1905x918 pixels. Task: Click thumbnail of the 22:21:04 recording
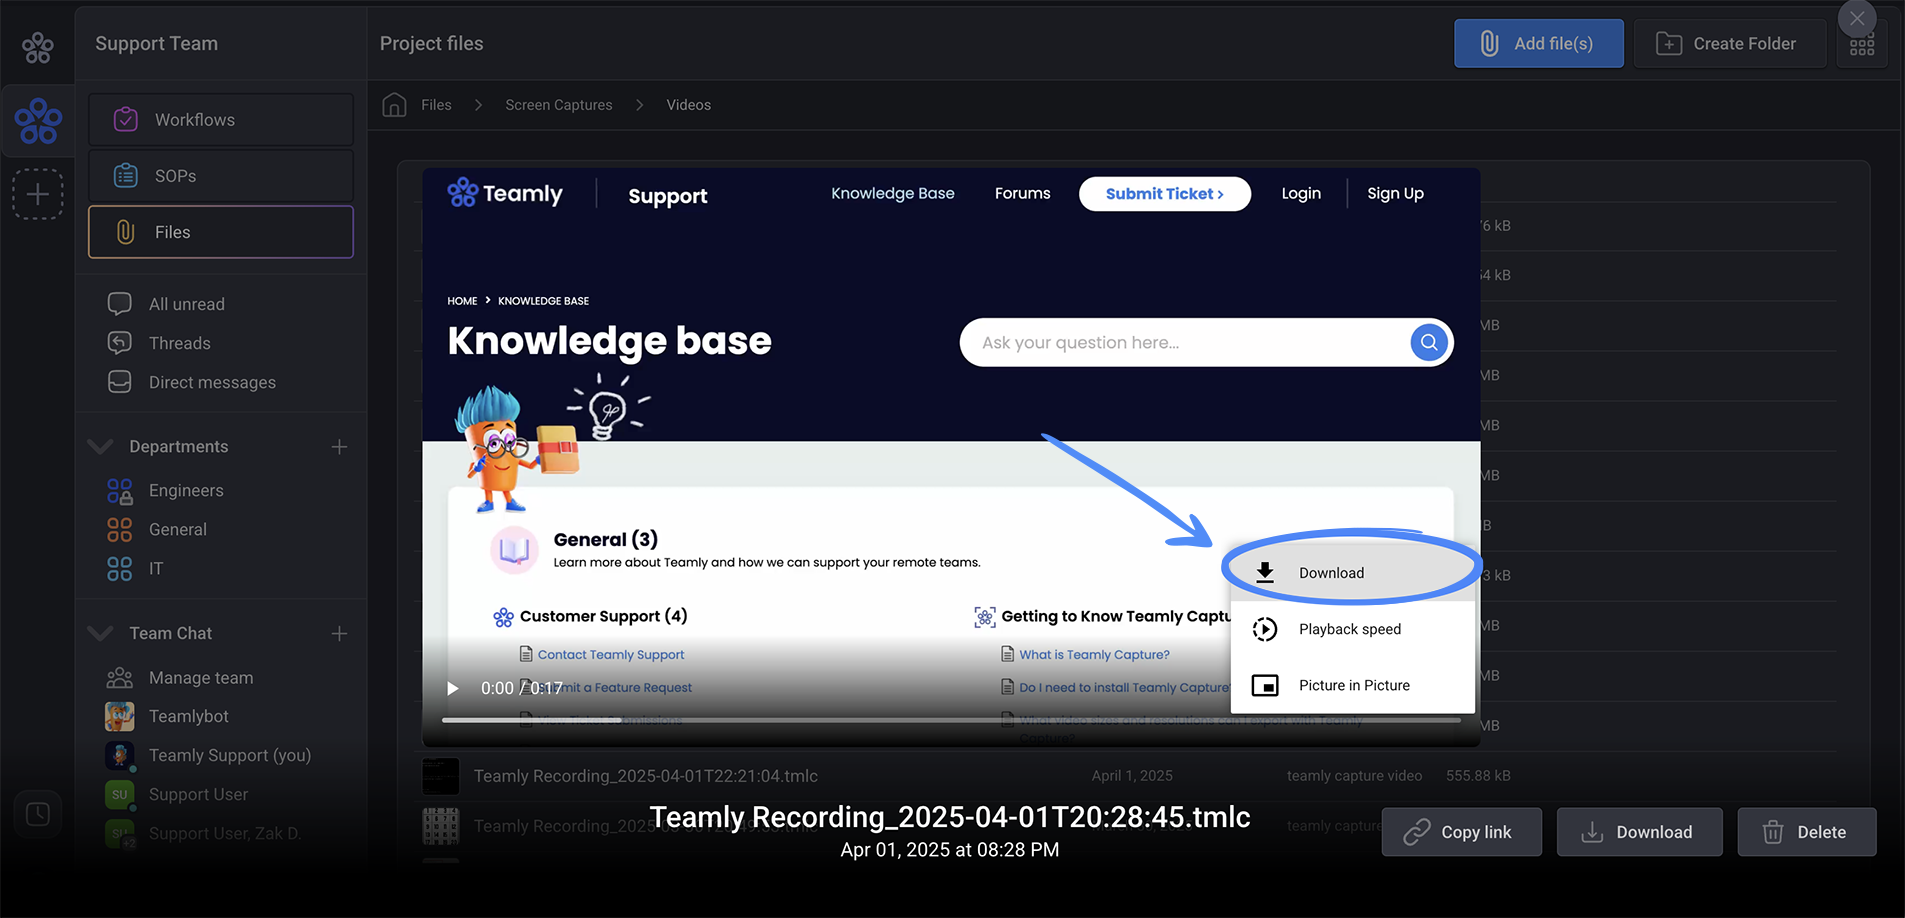[x=441, y=776]
